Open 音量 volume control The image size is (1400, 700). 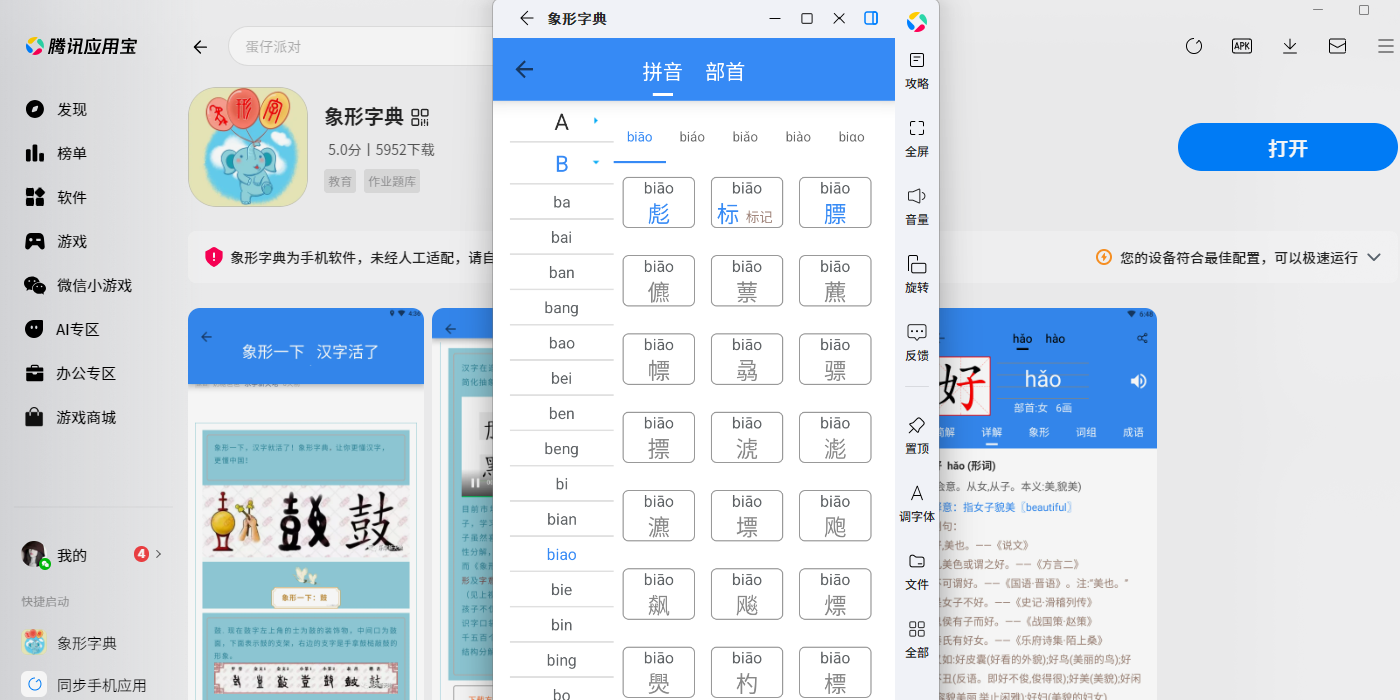(x=917, y=207)
